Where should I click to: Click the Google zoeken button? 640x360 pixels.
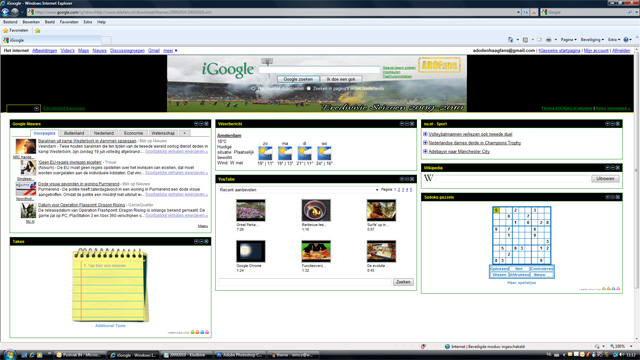pyautogui.click(x=298, y=79)
